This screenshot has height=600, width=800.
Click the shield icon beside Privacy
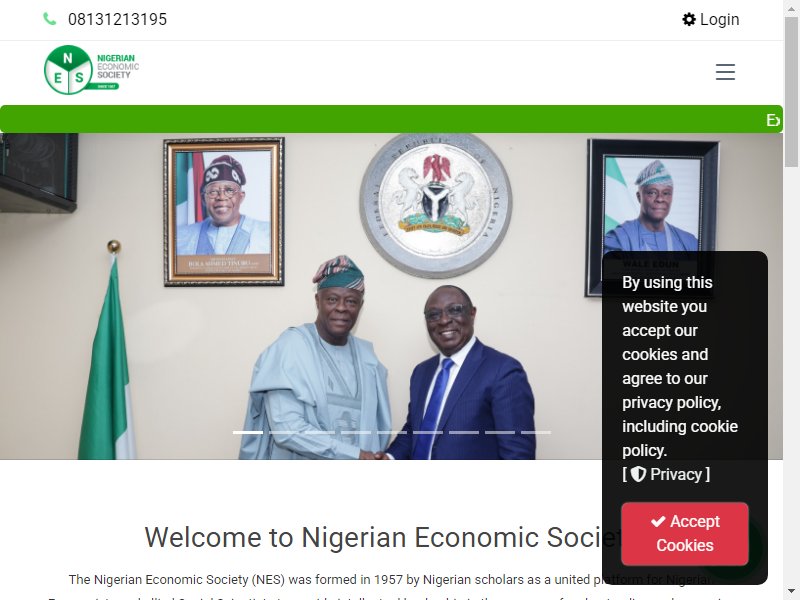[638, 474]
